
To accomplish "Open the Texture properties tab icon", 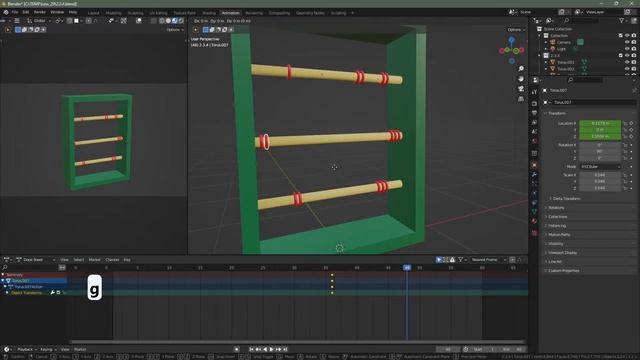I will 534,233.
